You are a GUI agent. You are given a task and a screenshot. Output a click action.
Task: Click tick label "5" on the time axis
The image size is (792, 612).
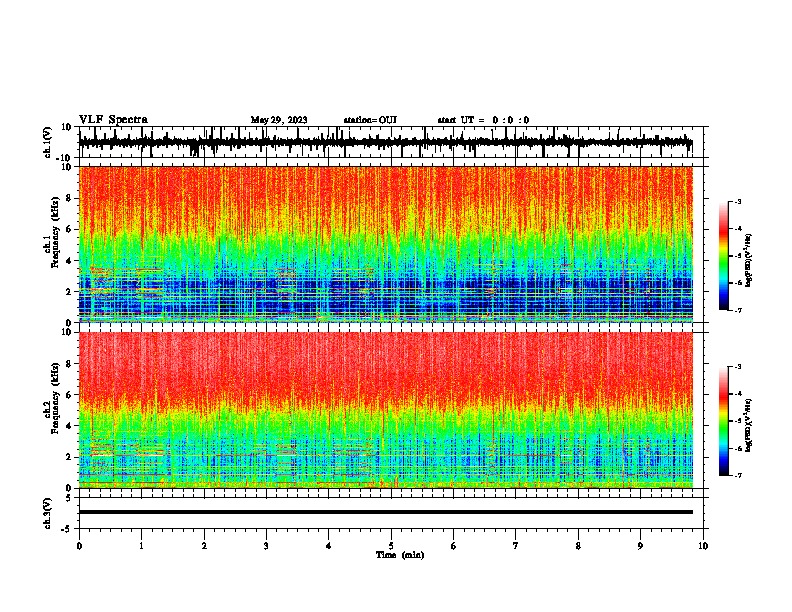coord(391,546)
